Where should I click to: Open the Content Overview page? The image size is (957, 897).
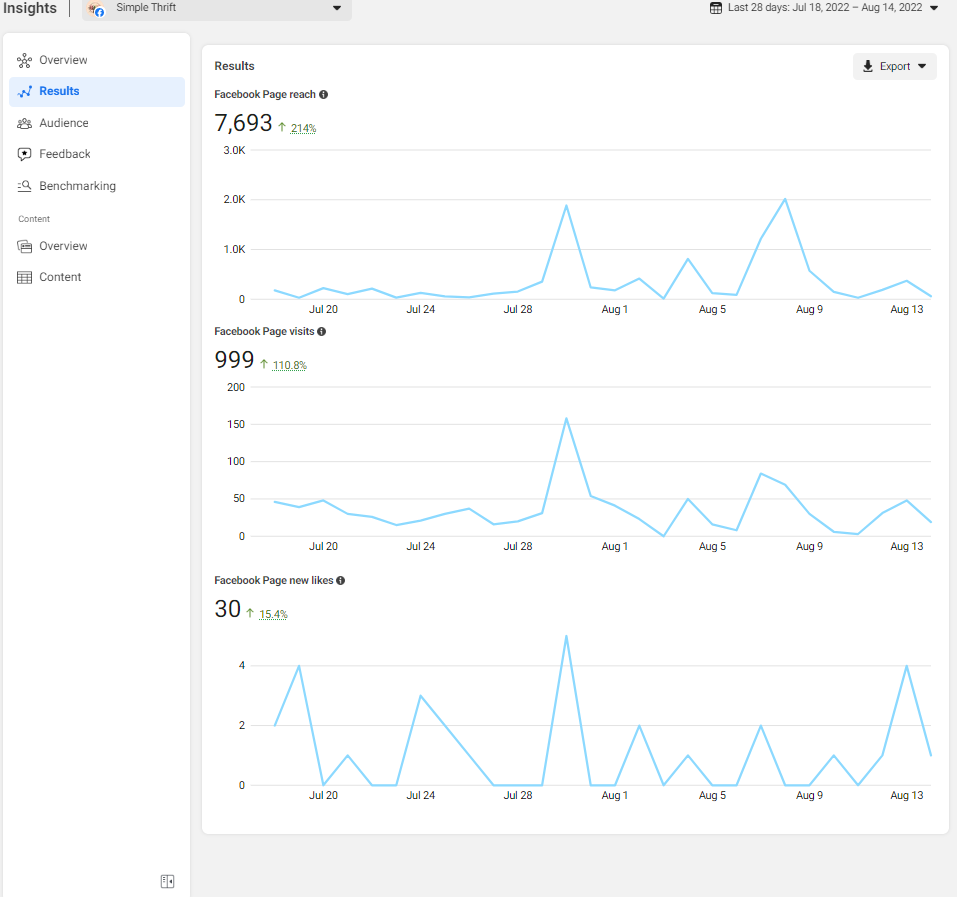63,246
